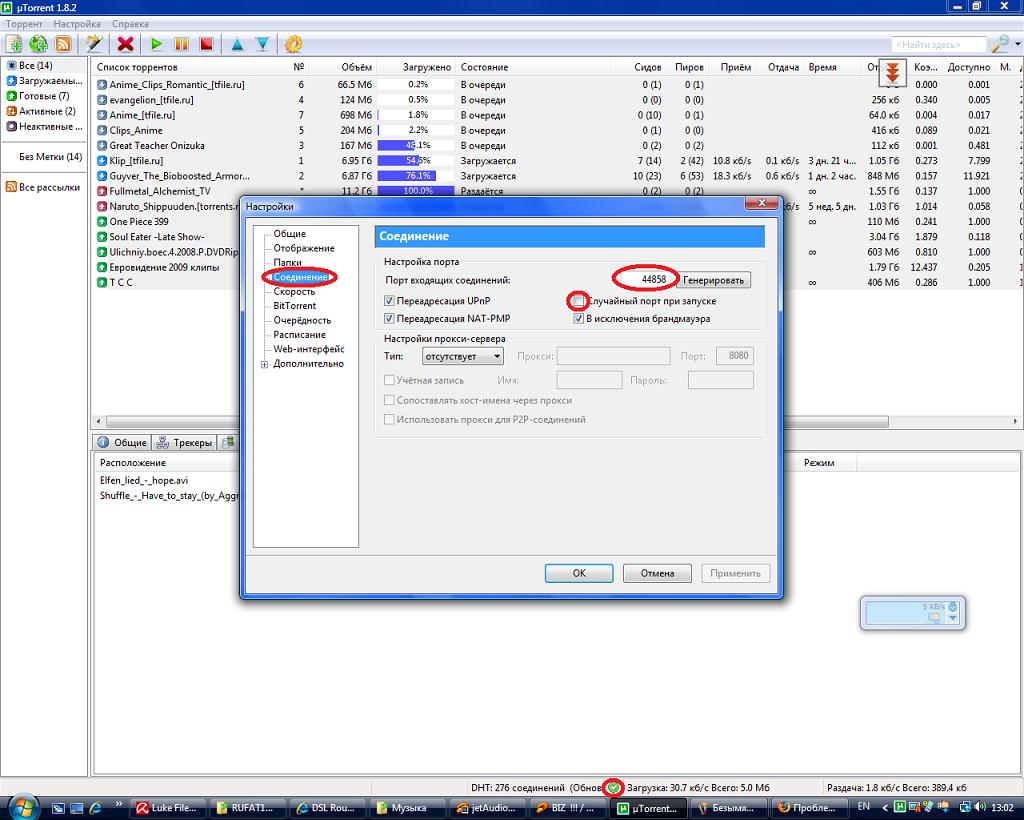Toggle Сопоставлять хост-имена через прокси checkbox

(x=389, y=400)
